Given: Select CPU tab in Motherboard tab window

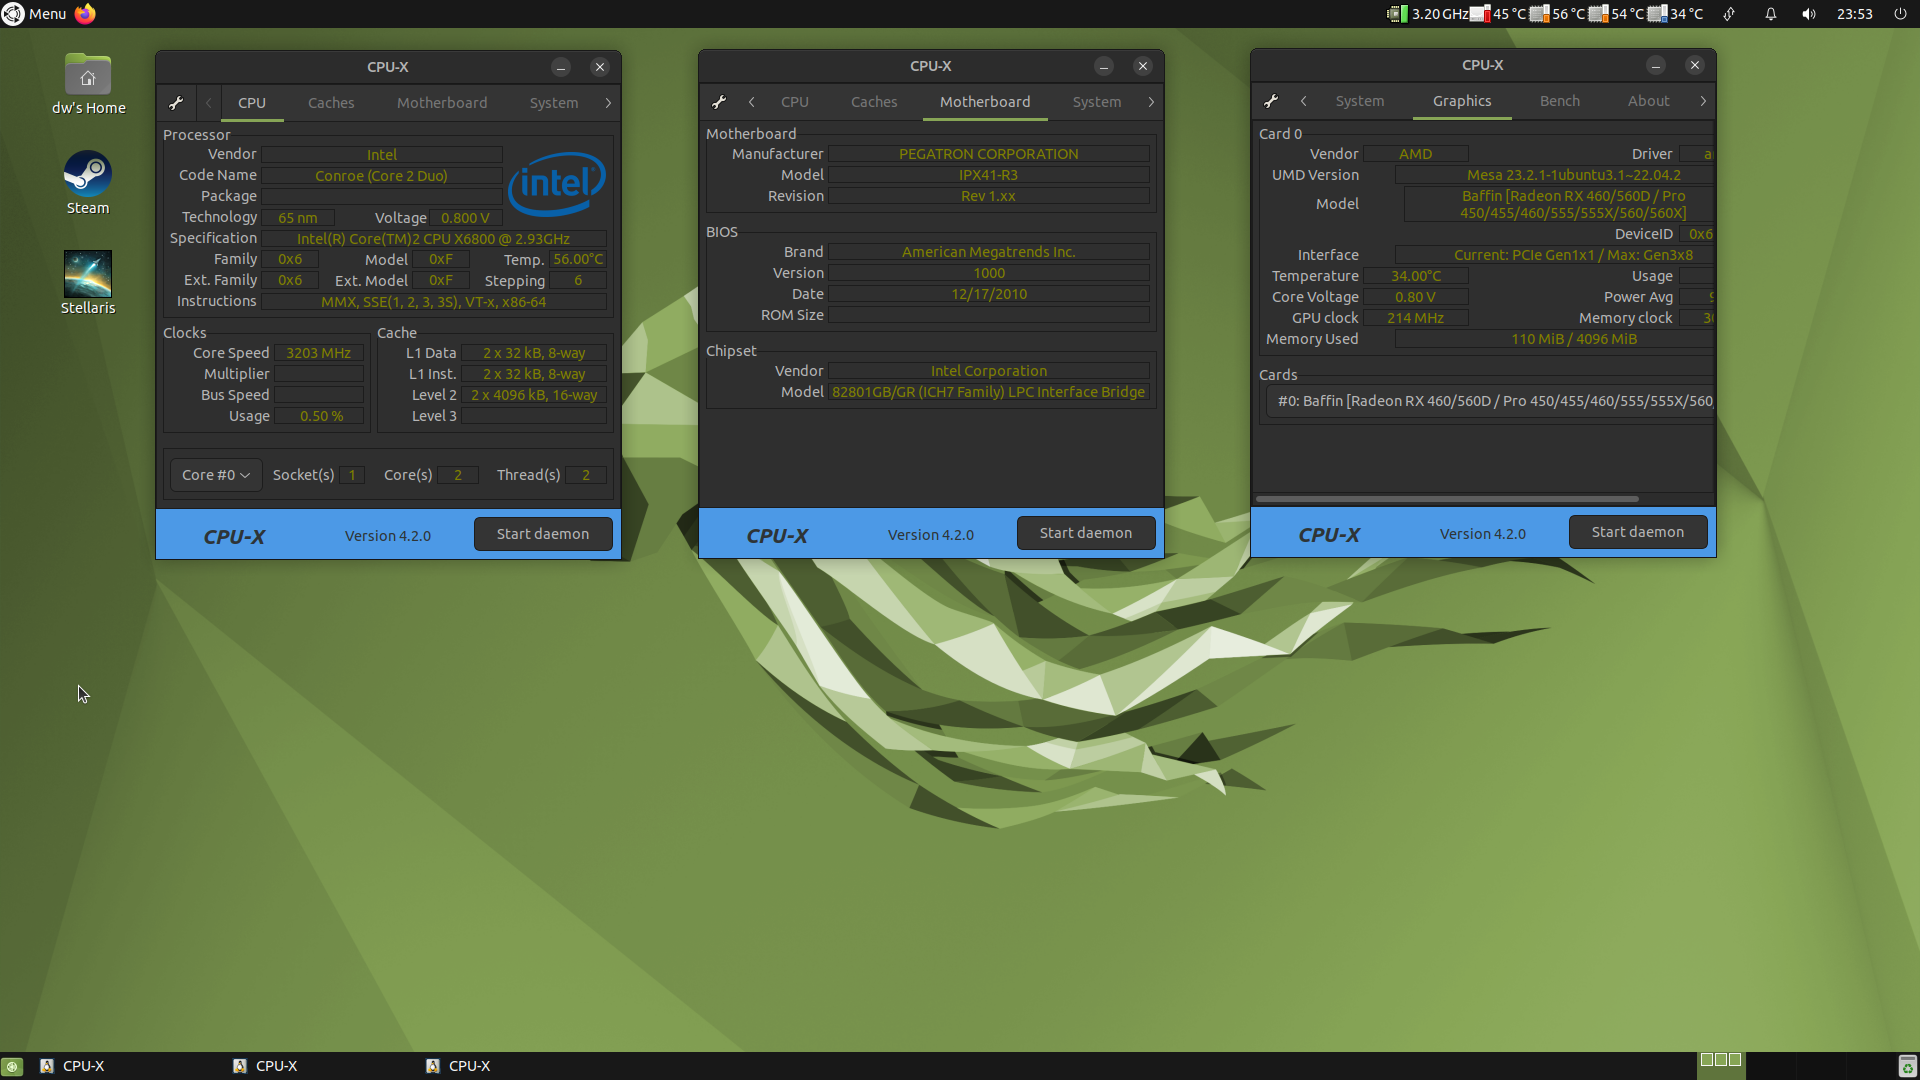Looking at the screenshot, I should 795,102.
